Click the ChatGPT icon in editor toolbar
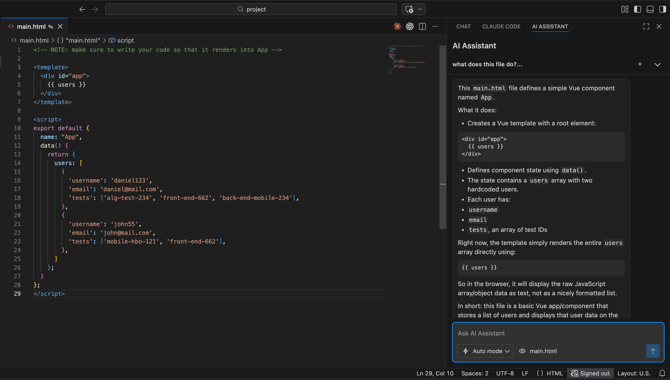670x380 pixels. pos(410,27)
